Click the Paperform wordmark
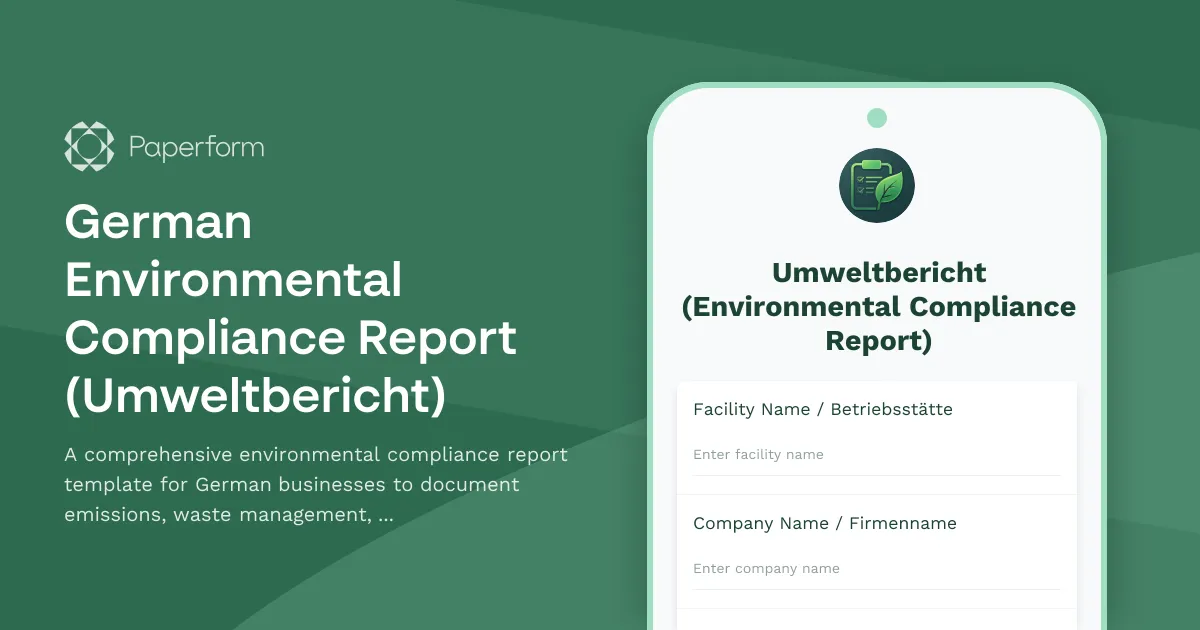Image resolution: width=1200 pixels, height=630 pixels. coord(196,146)
